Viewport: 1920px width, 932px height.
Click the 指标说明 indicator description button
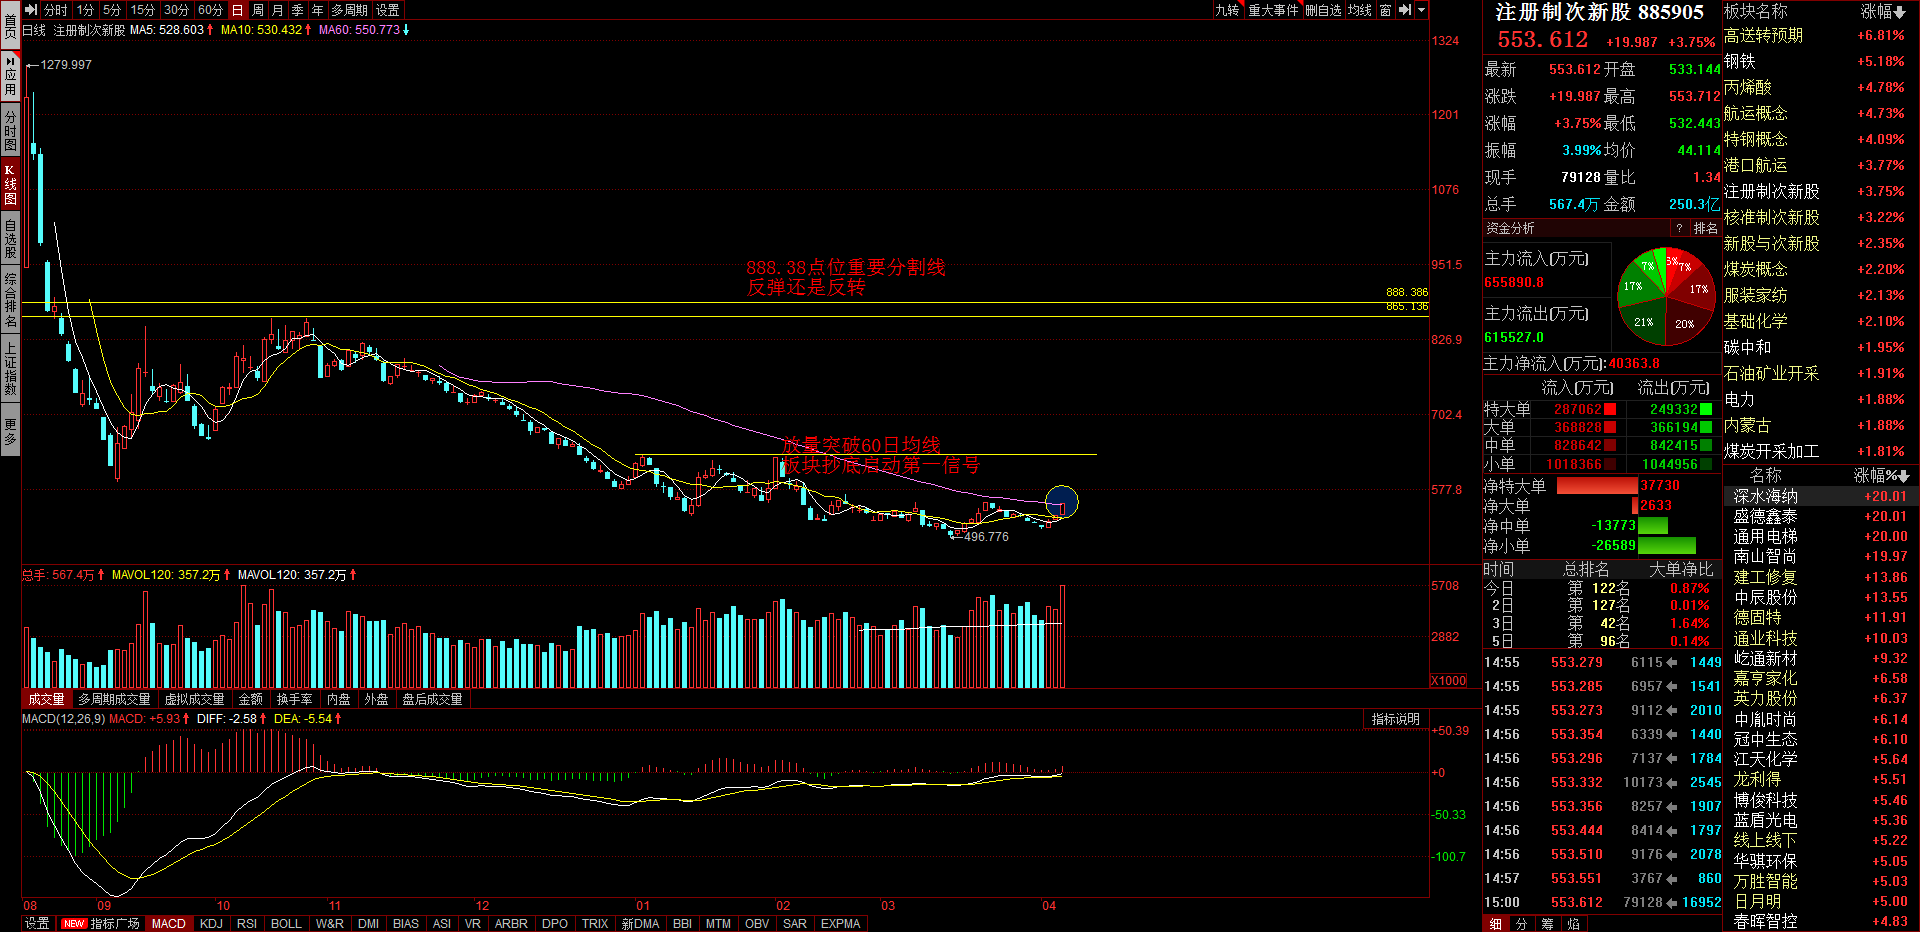[1395, 719]
